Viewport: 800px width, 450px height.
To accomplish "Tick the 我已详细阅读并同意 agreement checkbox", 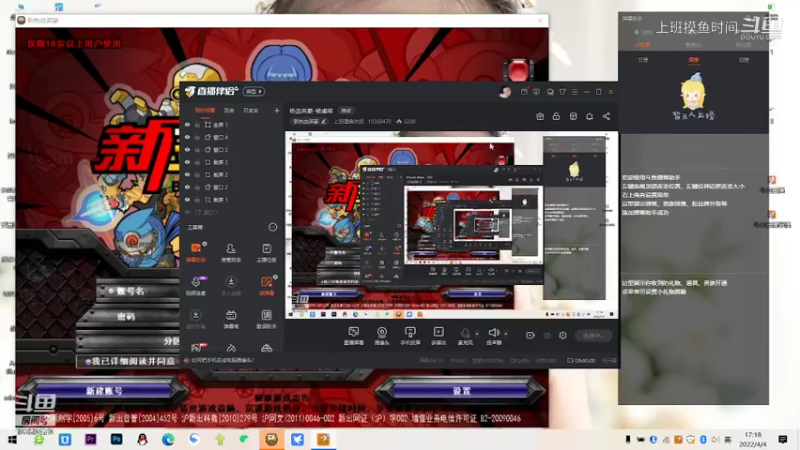I will [88, 362].
